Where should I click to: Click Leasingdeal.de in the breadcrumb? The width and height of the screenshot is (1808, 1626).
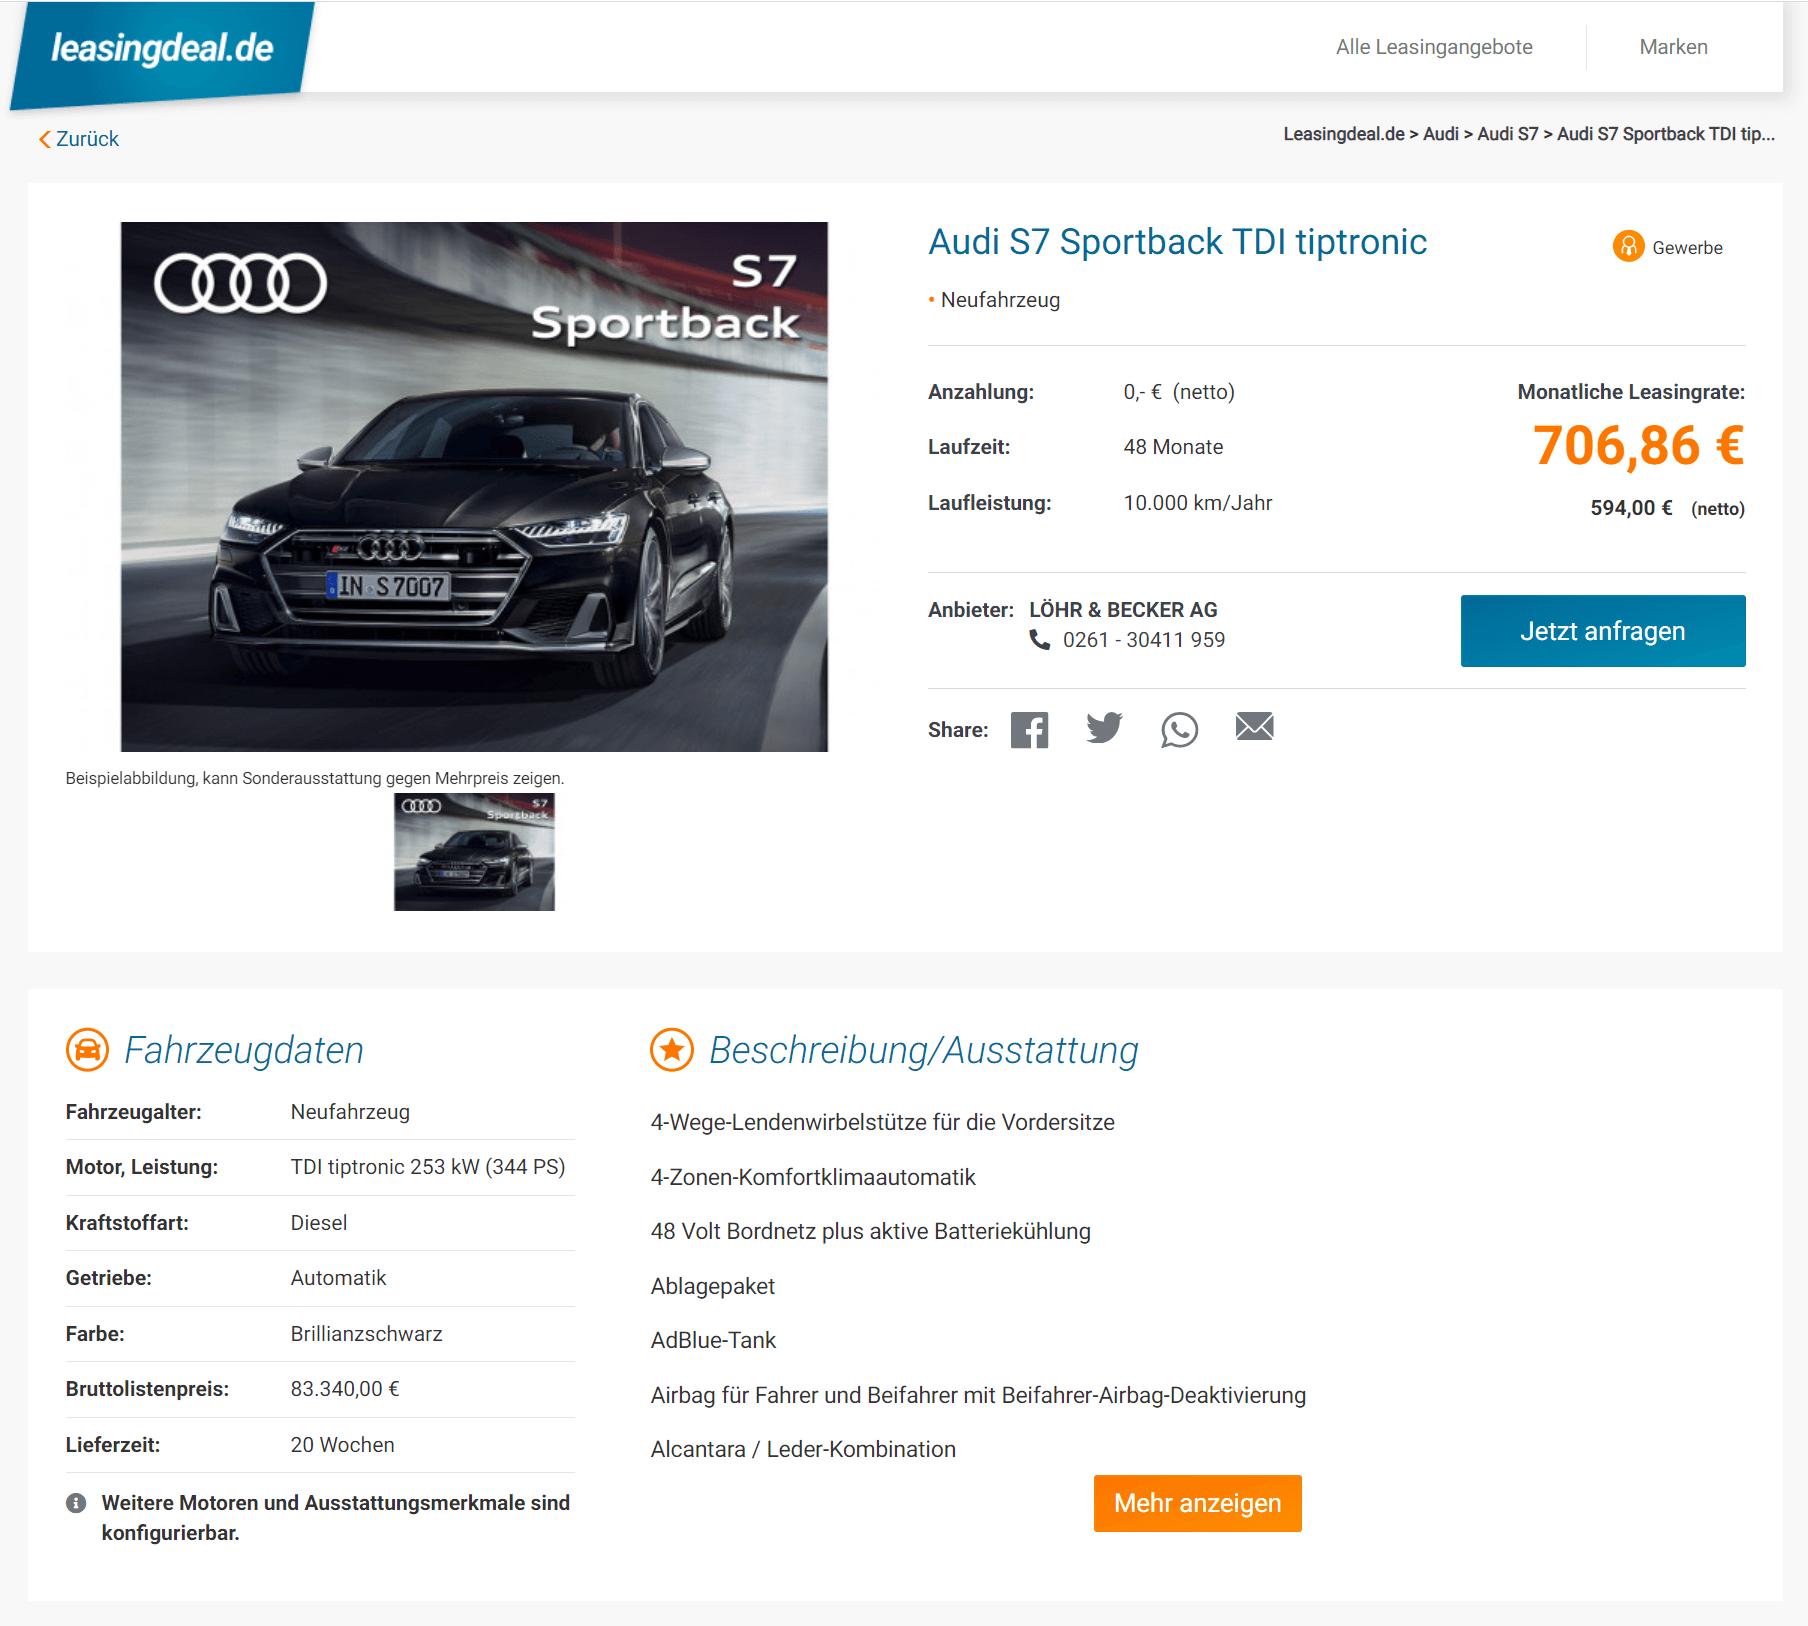tap(1343, 134)
